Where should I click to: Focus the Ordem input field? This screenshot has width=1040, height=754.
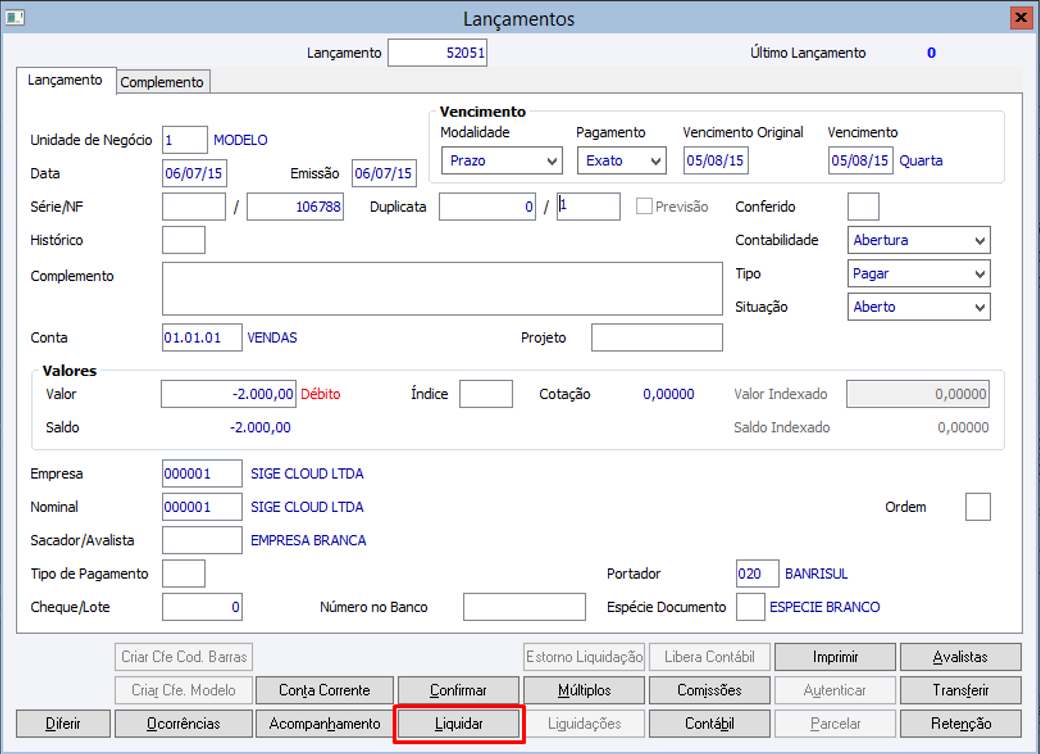pyautogui.click(x=978, y=507)
